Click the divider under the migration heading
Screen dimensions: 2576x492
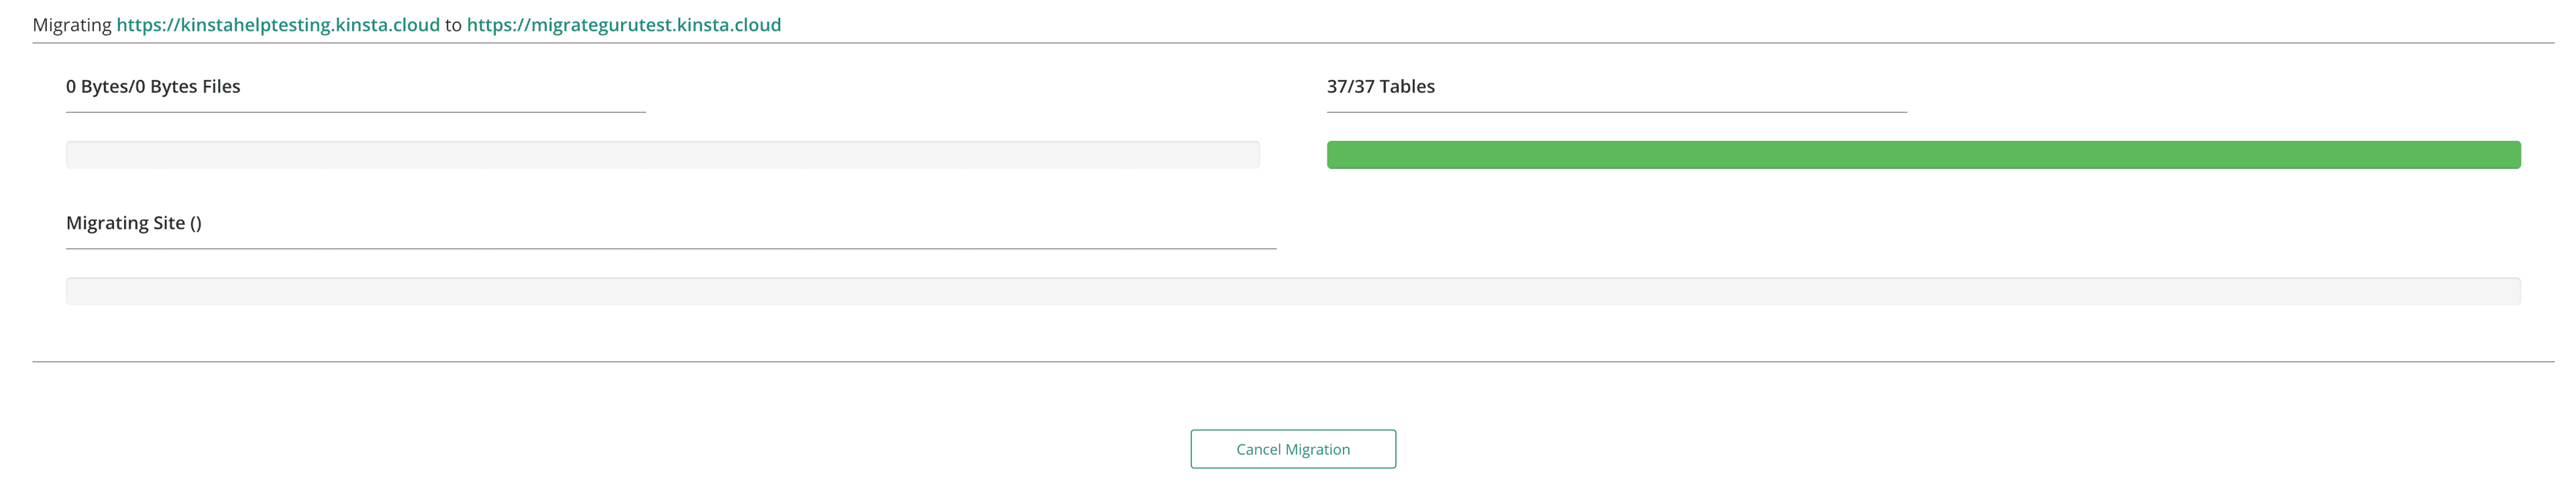(x=1288, y=44)
